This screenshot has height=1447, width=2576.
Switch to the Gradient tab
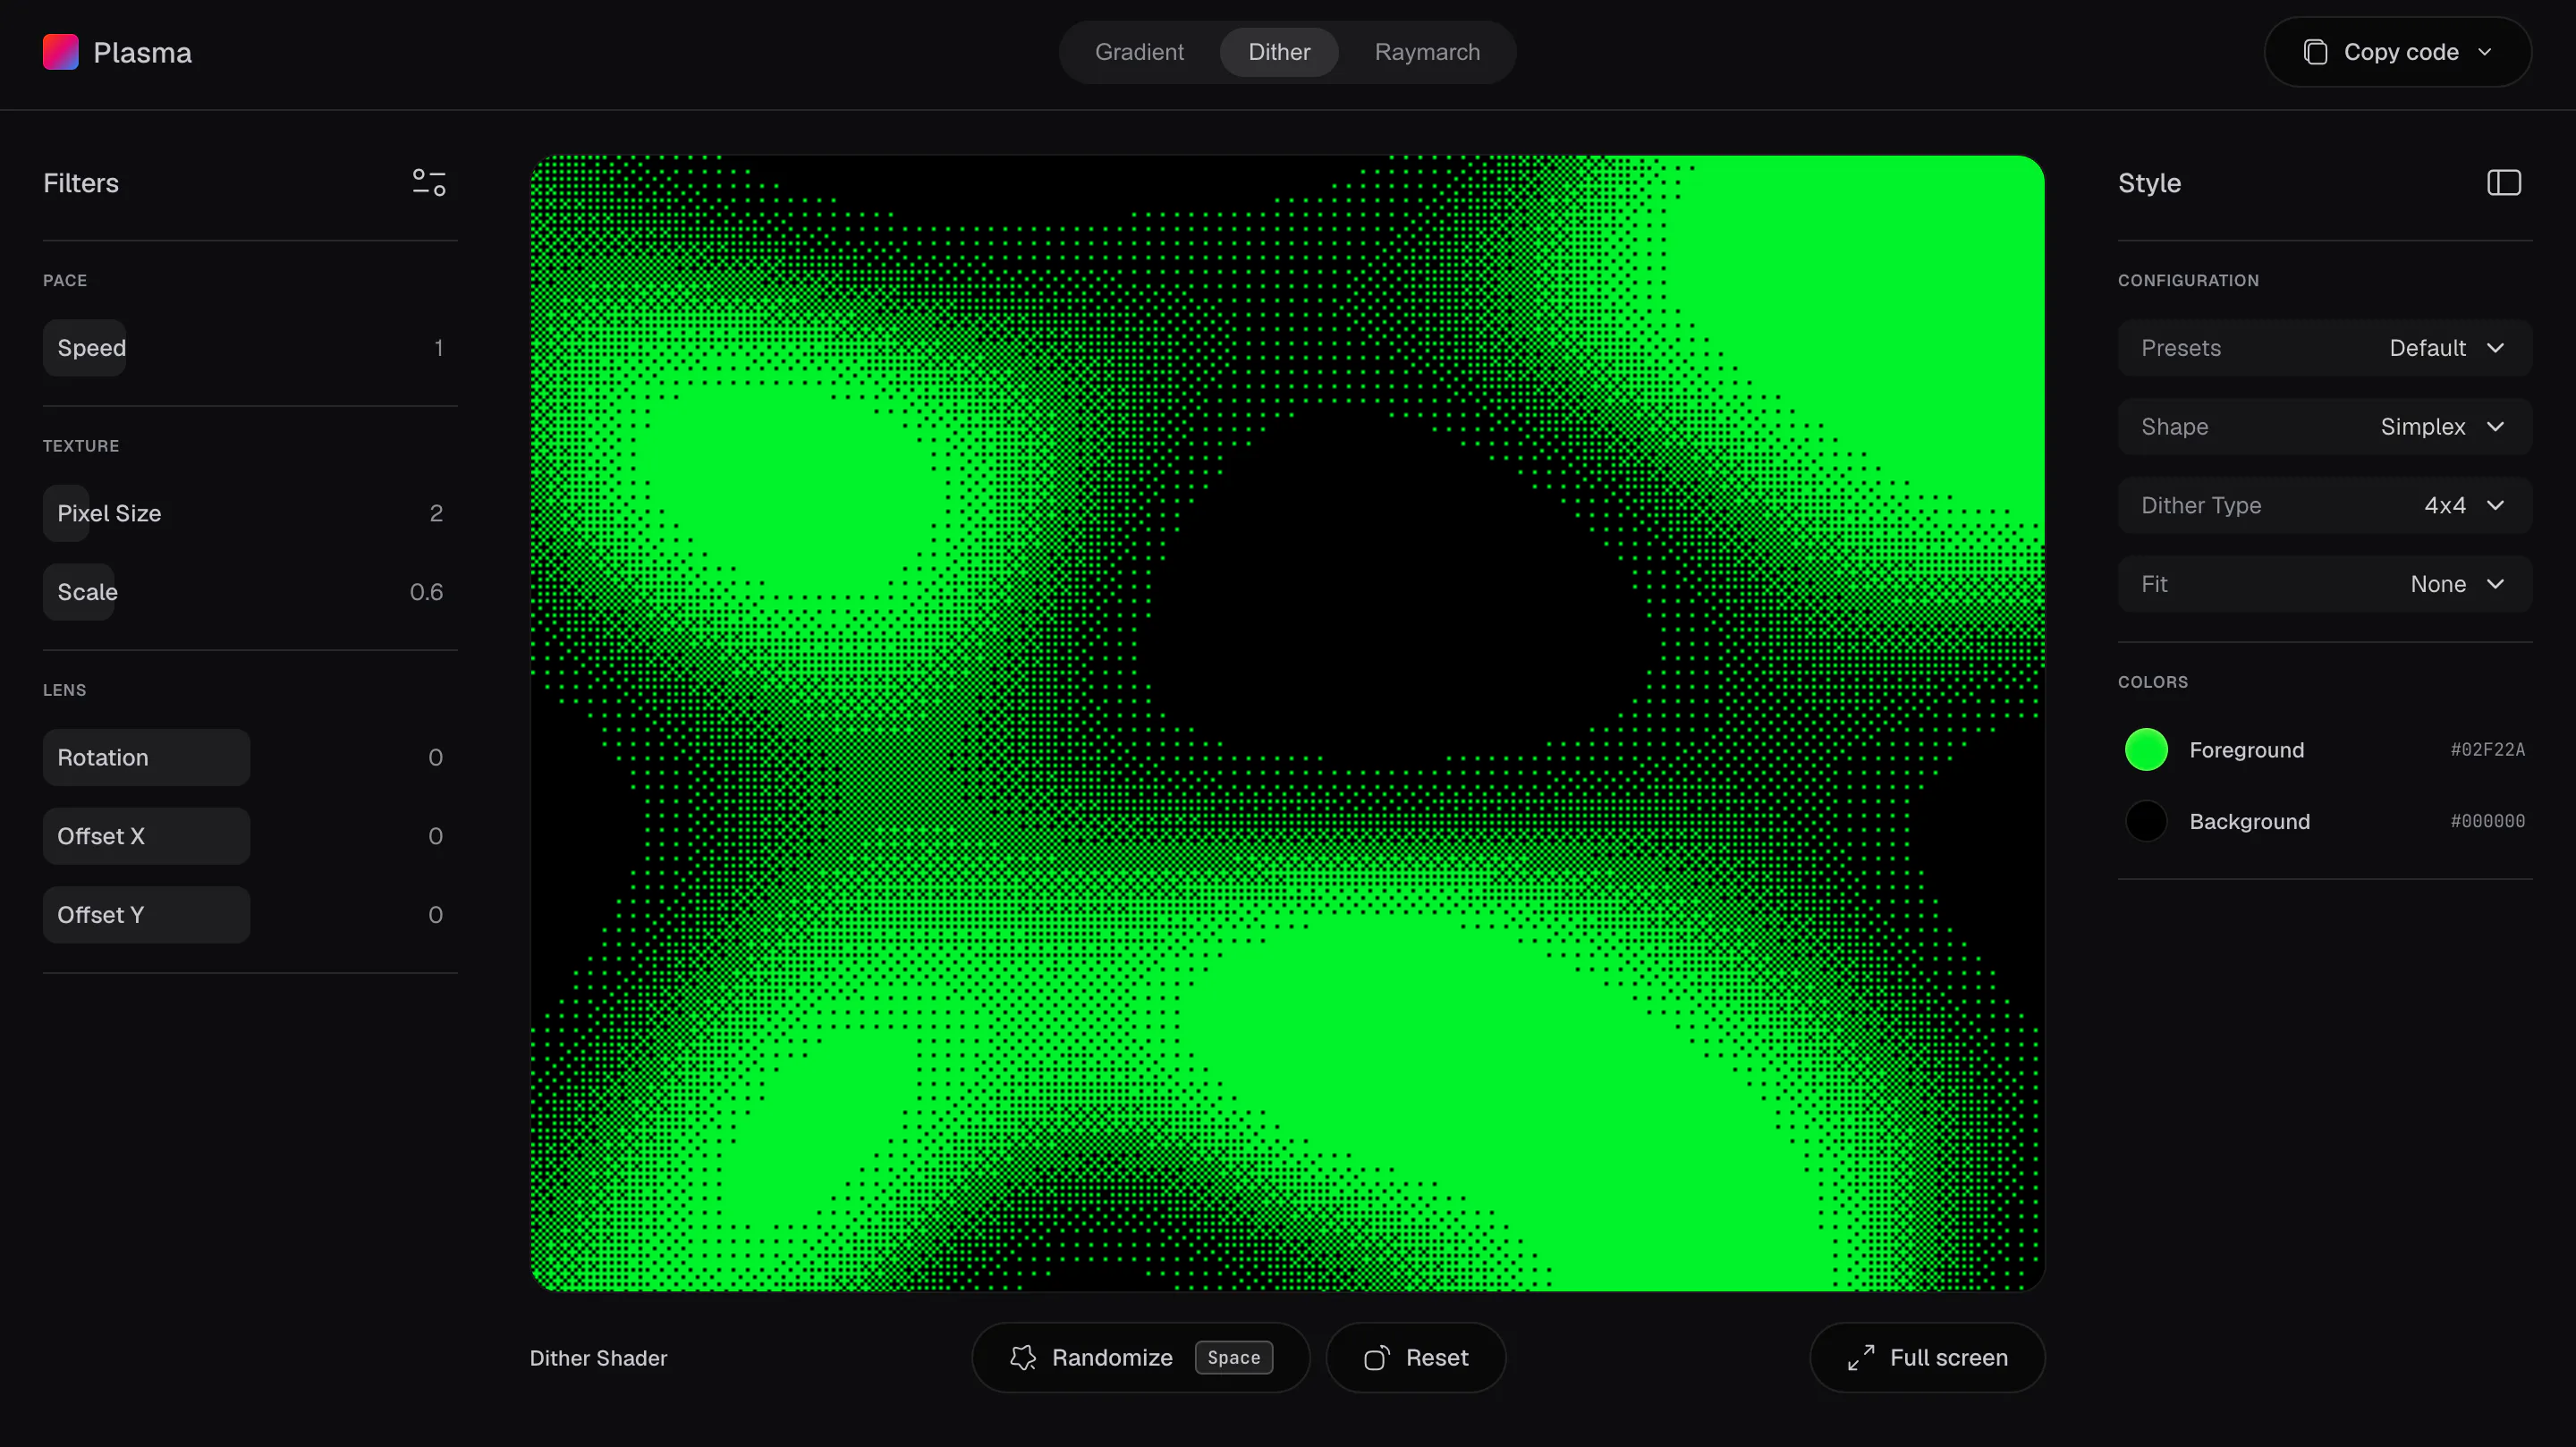click(1139, 52)
